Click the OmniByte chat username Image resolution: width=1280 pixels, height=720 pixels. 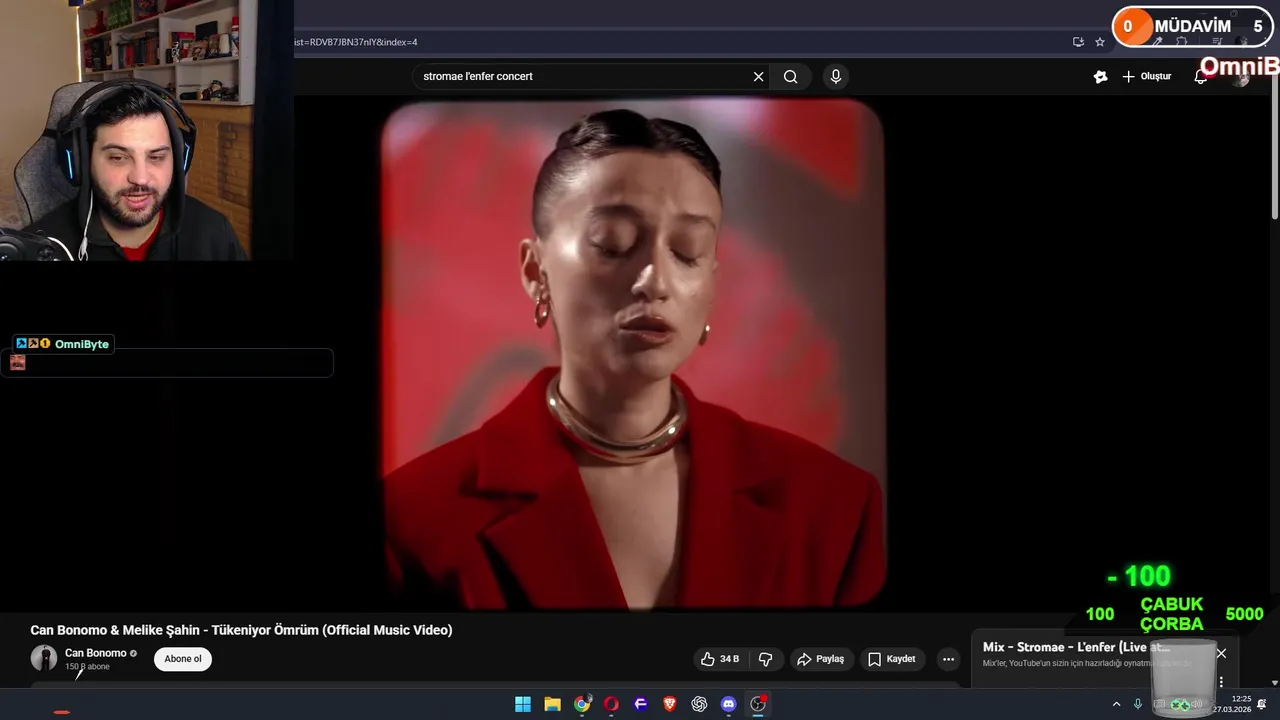pos(82,344)
